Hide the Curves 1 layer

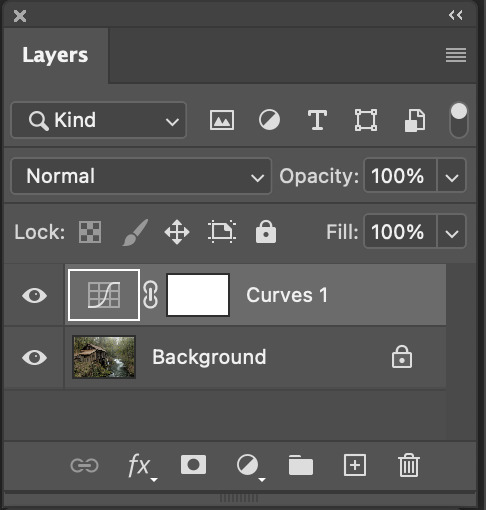[34, 295]
